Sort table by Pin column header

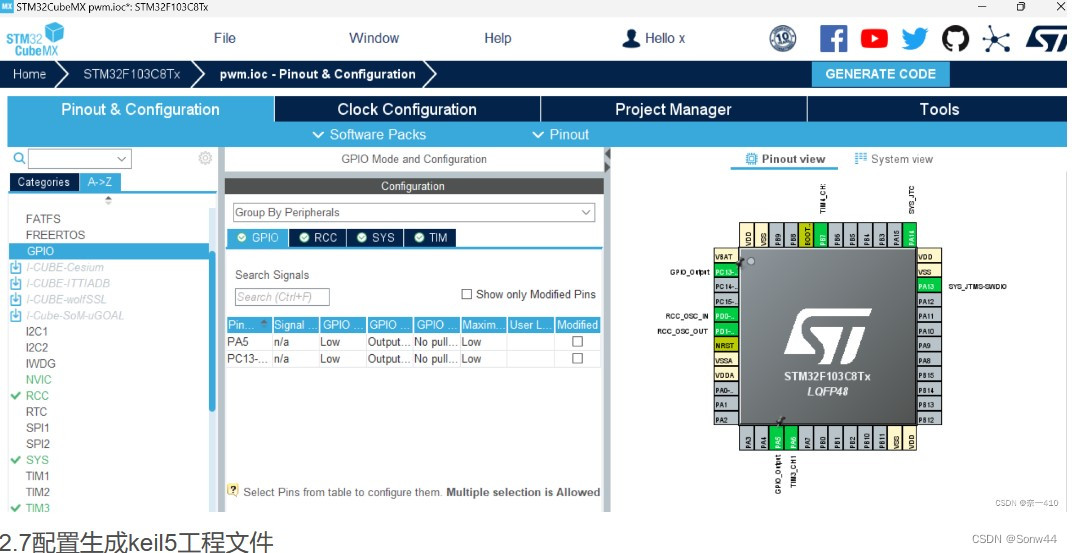249,325
